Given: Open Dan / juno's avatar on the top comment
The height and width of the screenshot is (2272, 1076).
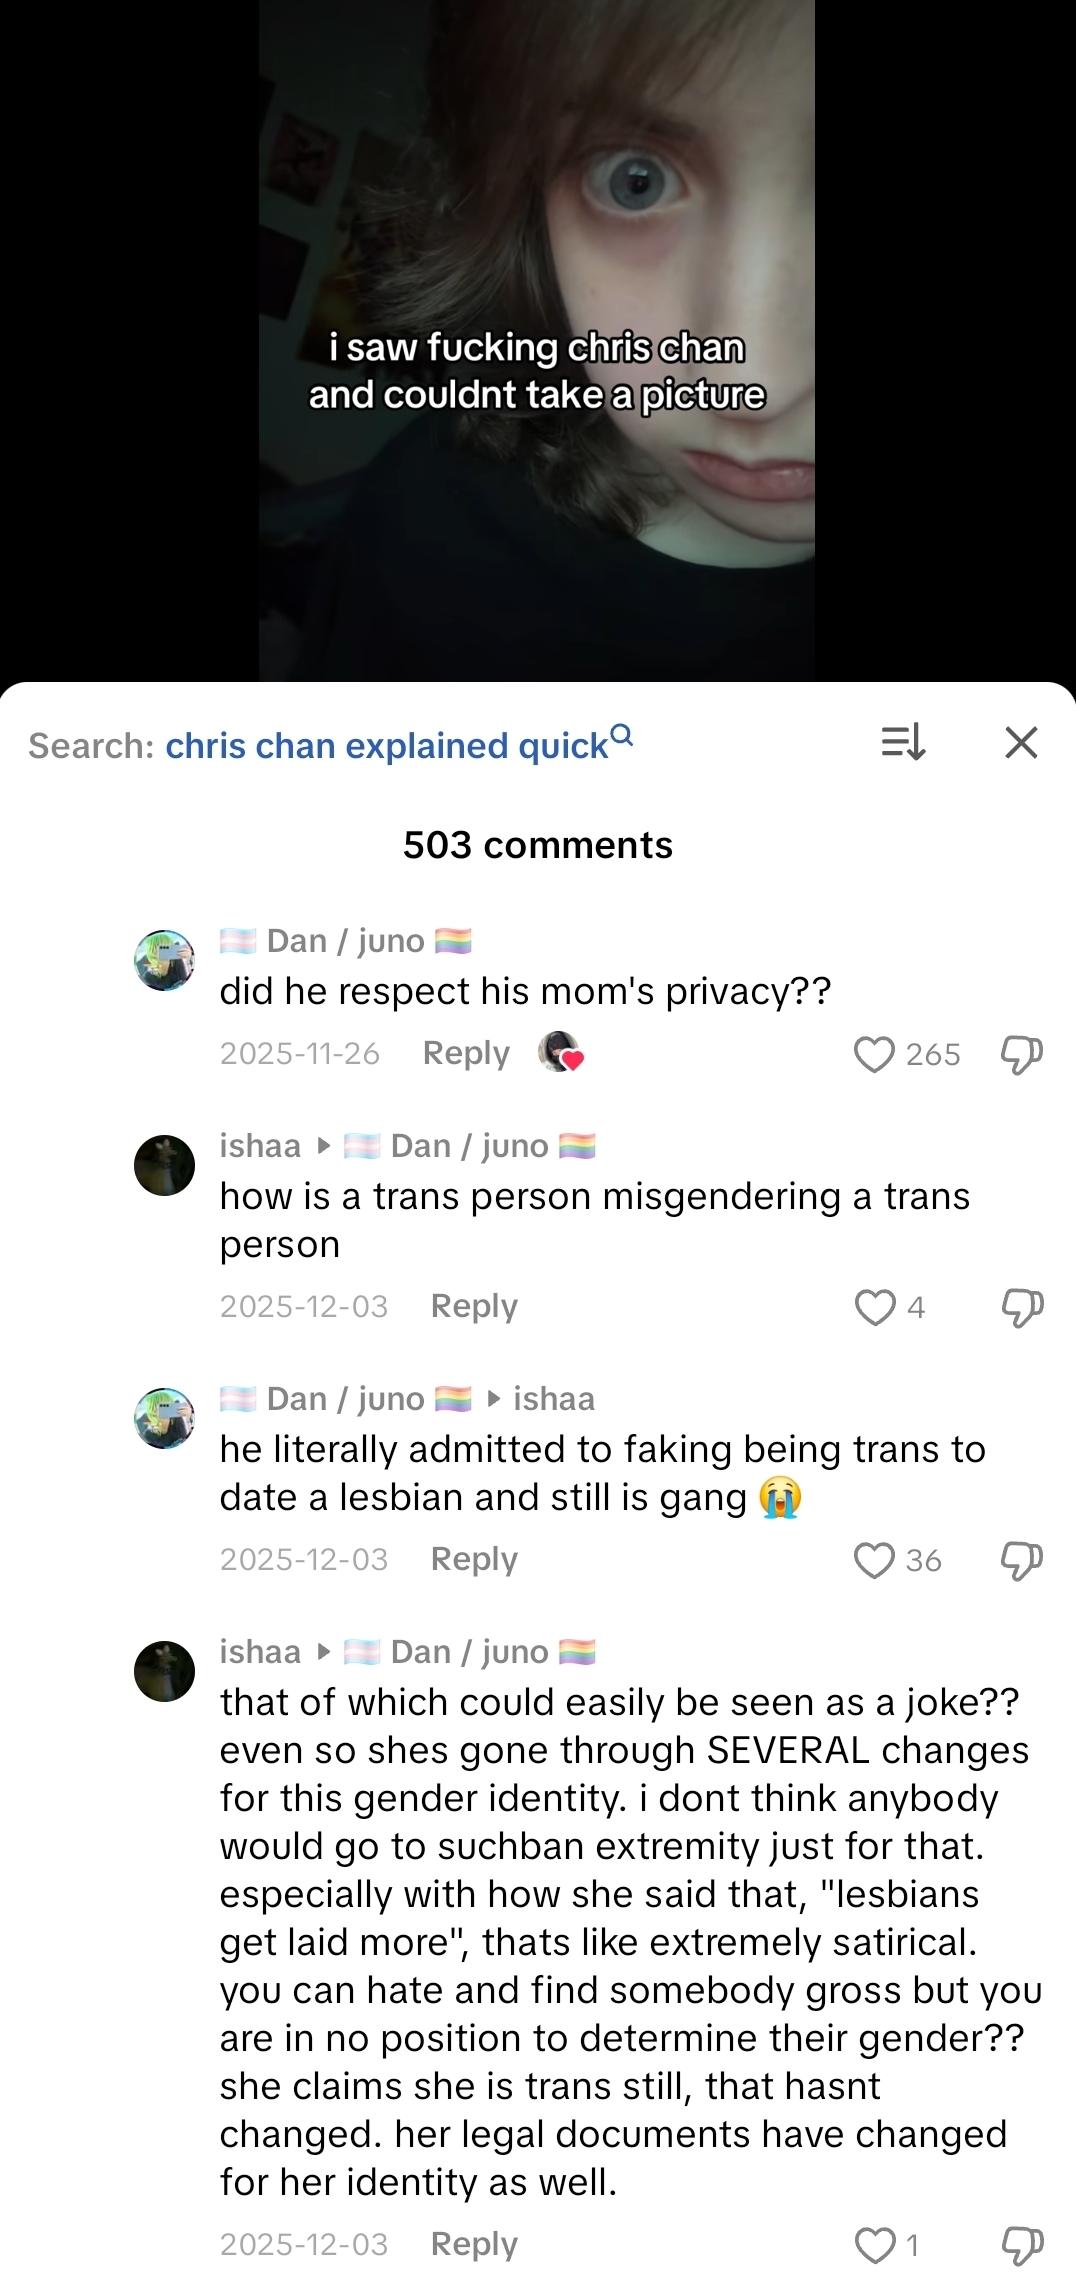Looking at the screenshot, I should pos(164,960).
